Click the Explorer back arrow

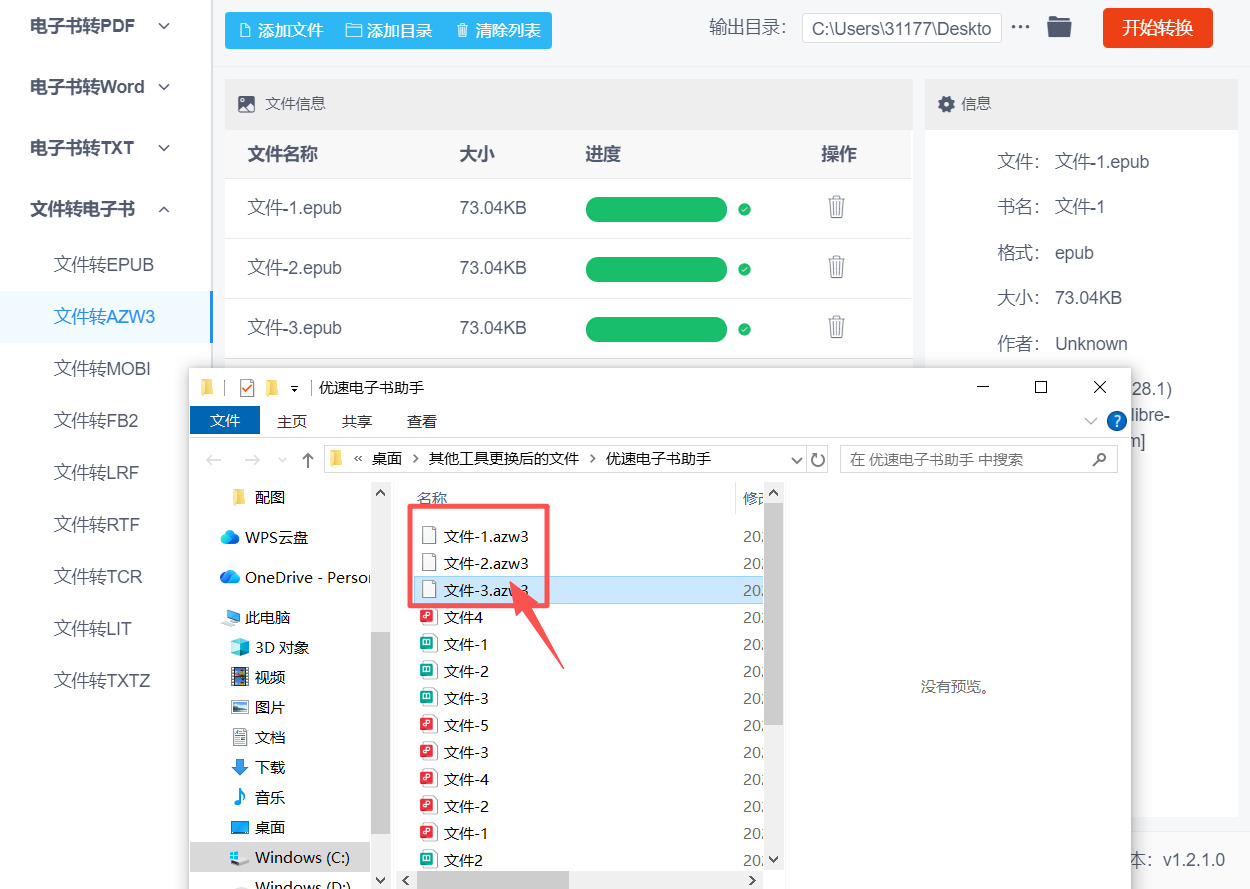(x=213, y=460)
